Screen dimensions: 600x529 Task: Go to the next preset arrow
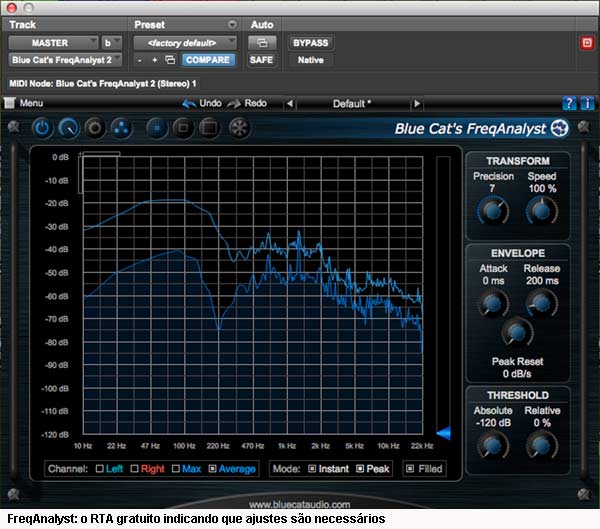(417, 104)
